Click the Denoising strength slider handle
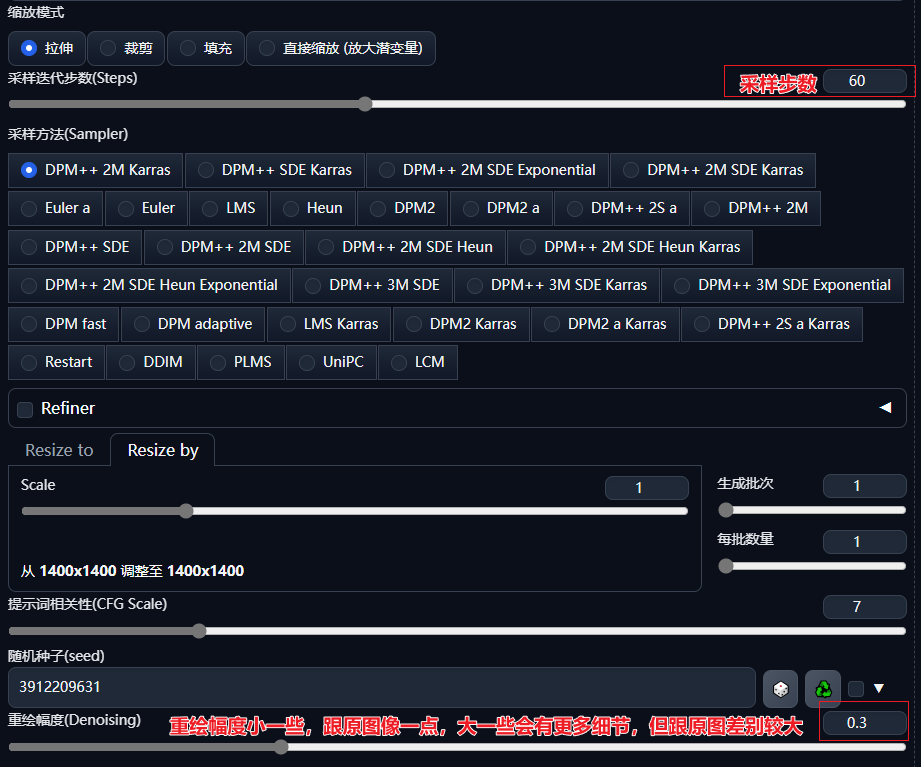The height and width of the screenshot is (767, 921). (x=281, y=746)
